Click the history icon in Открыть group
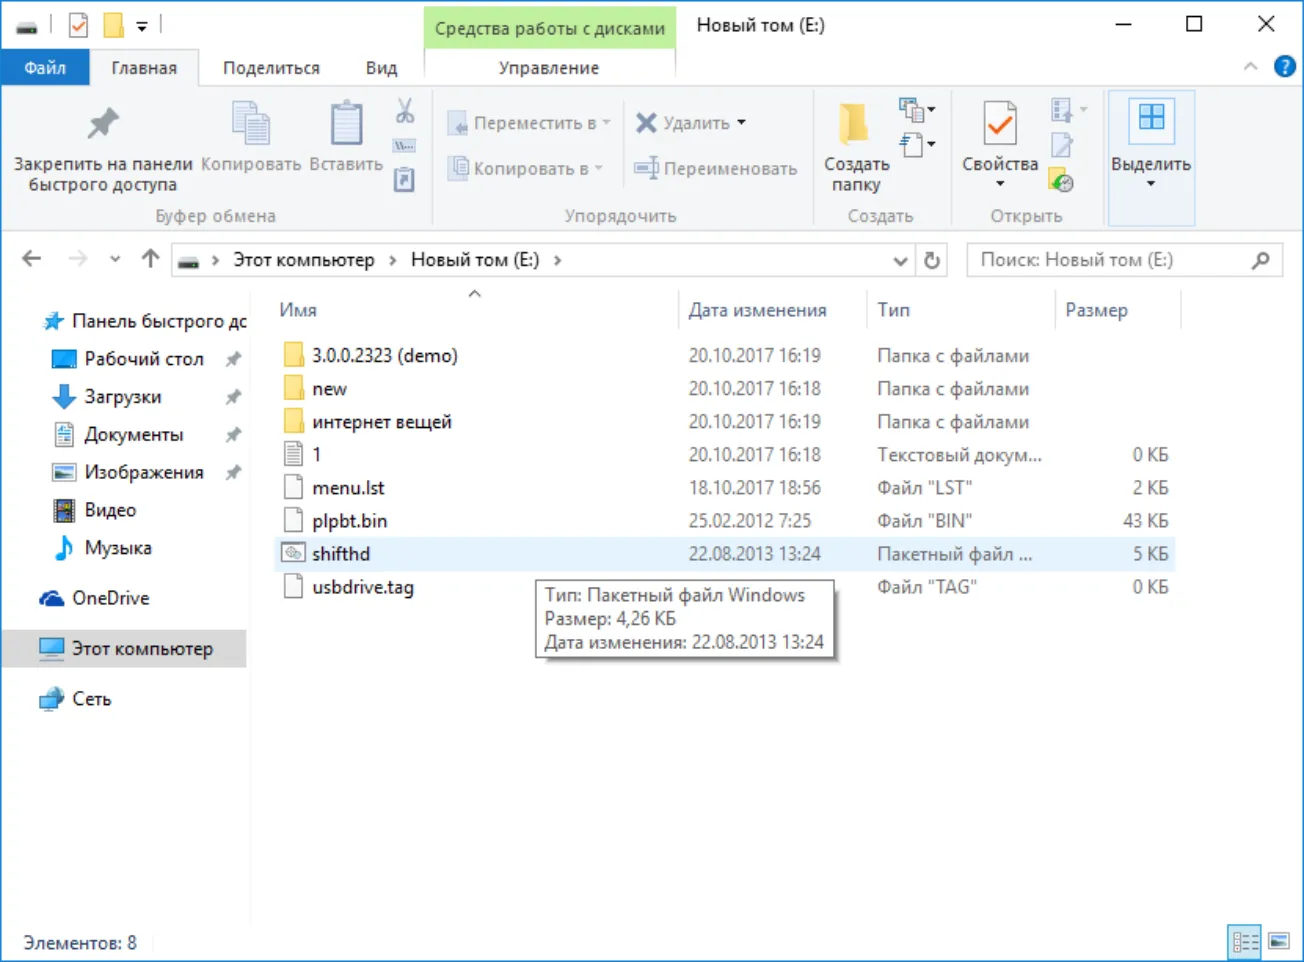The width and height of the screenshot is (1304, 962). click(x=1061, y=181)
